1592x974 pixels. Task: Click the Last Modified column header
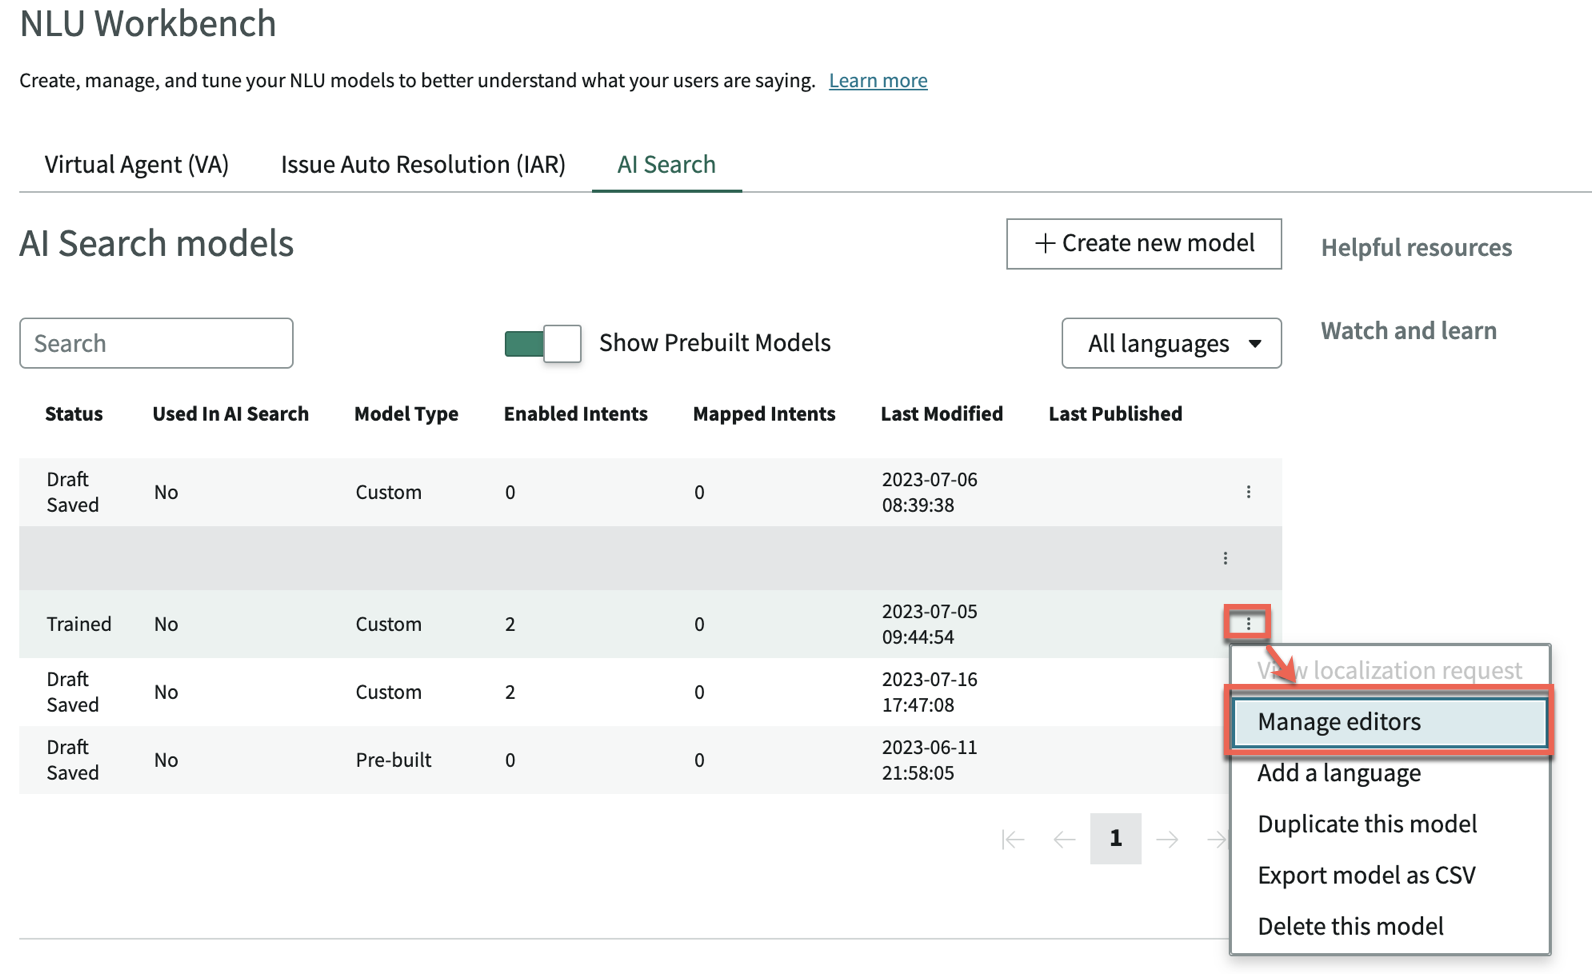coord(942,414)
